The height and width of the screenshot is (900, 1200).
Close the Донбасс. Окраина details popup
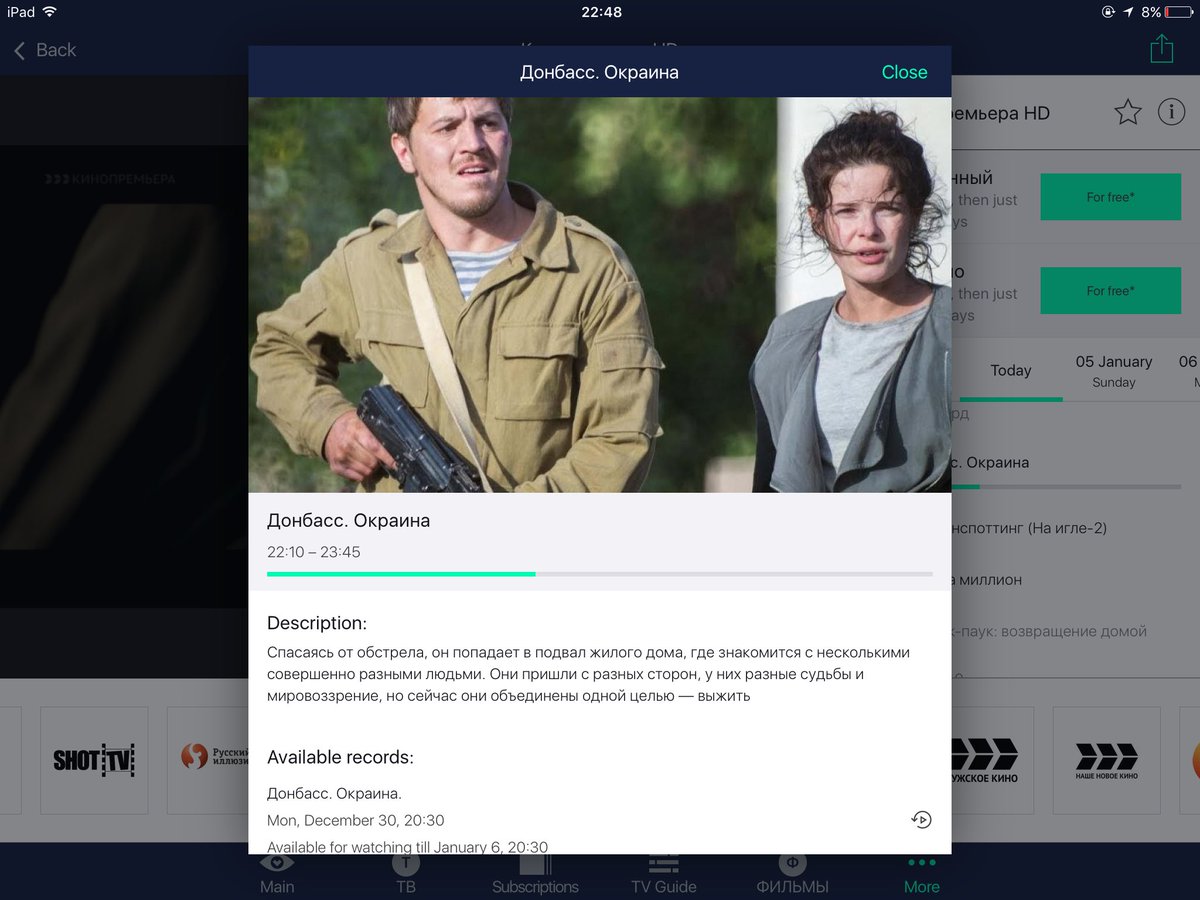904,72
